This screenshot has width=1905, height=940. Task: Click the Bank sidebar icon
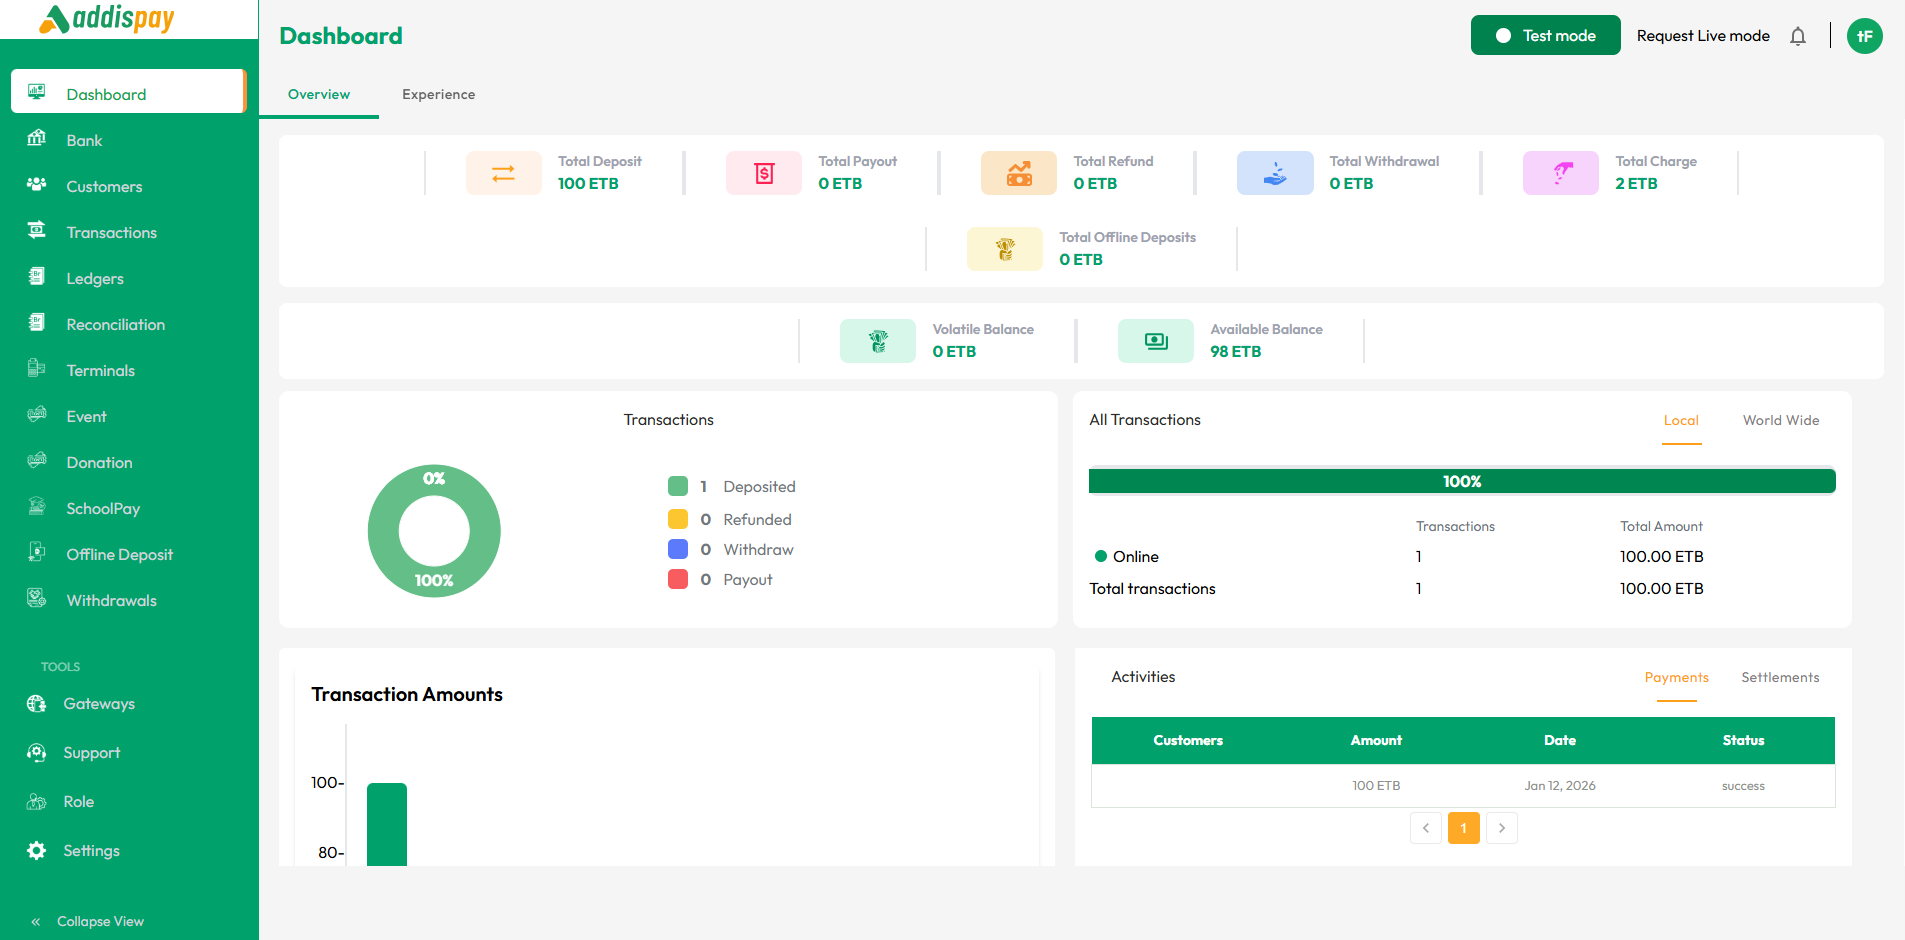tap(37, 139)
